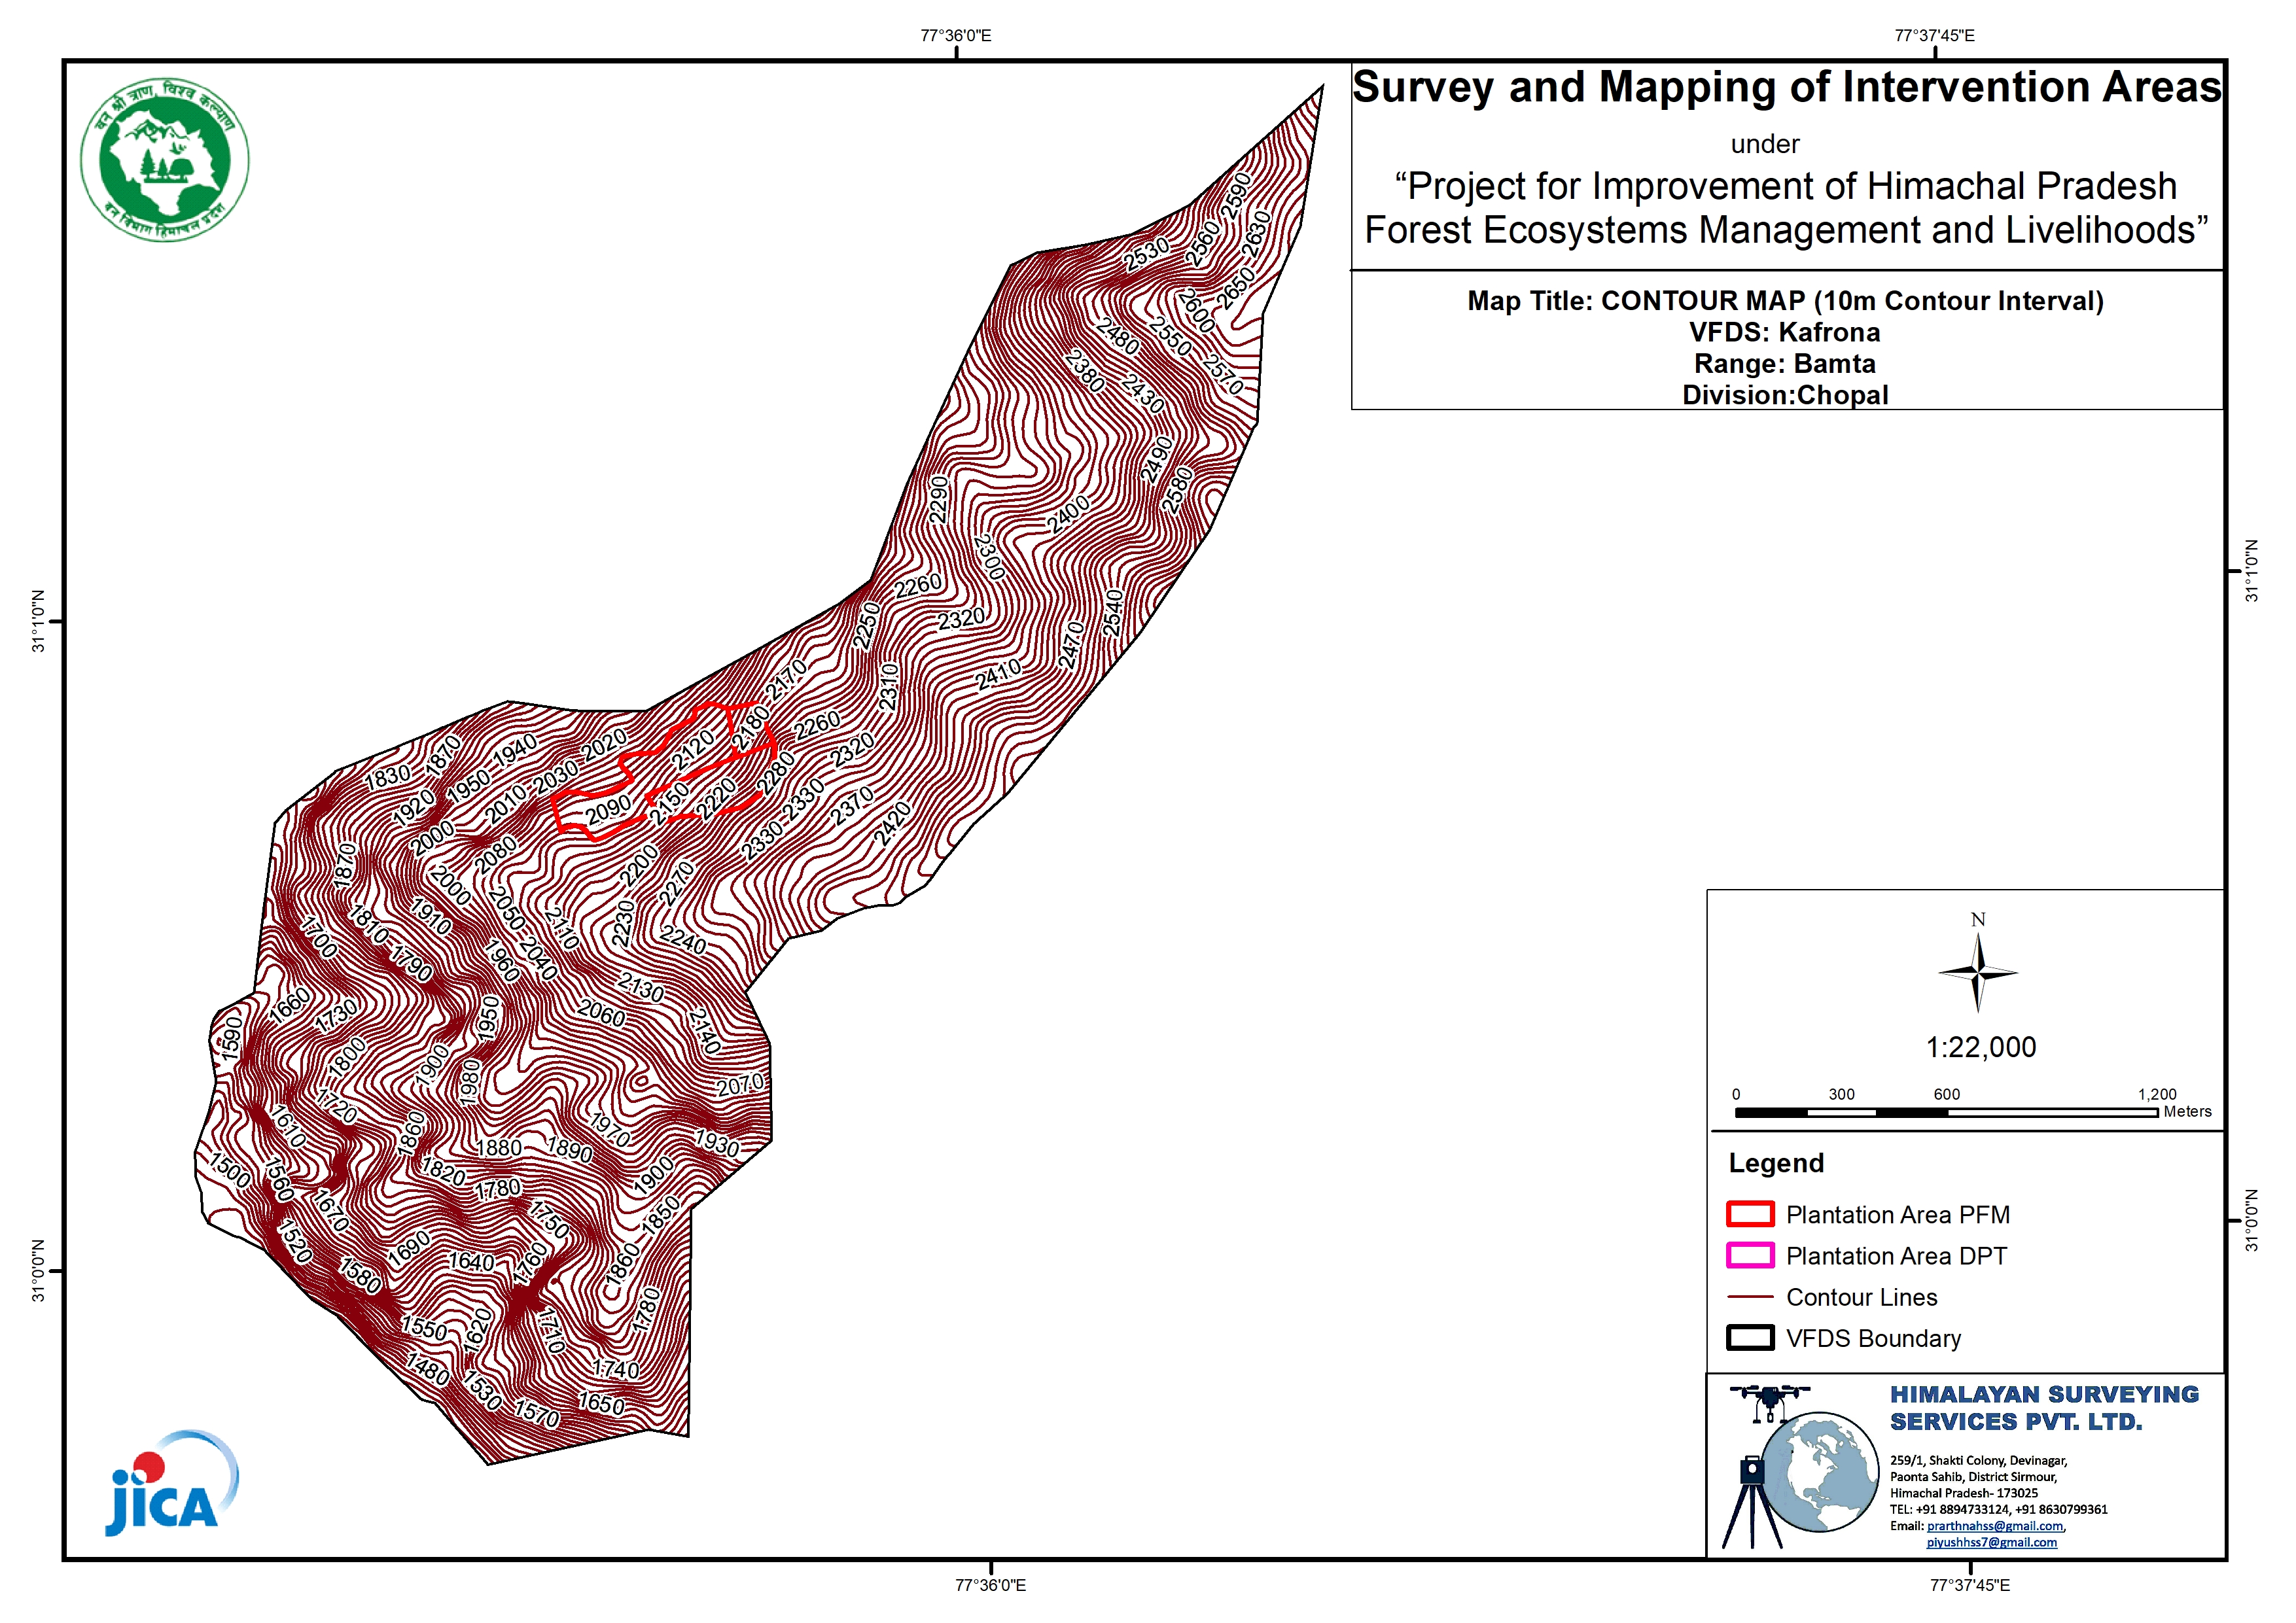Image resolution: width=2296 pixels, height=1623 pixels.
Task: Click the 'VFDS: Kafrona' text
Action: point(1784,332)
